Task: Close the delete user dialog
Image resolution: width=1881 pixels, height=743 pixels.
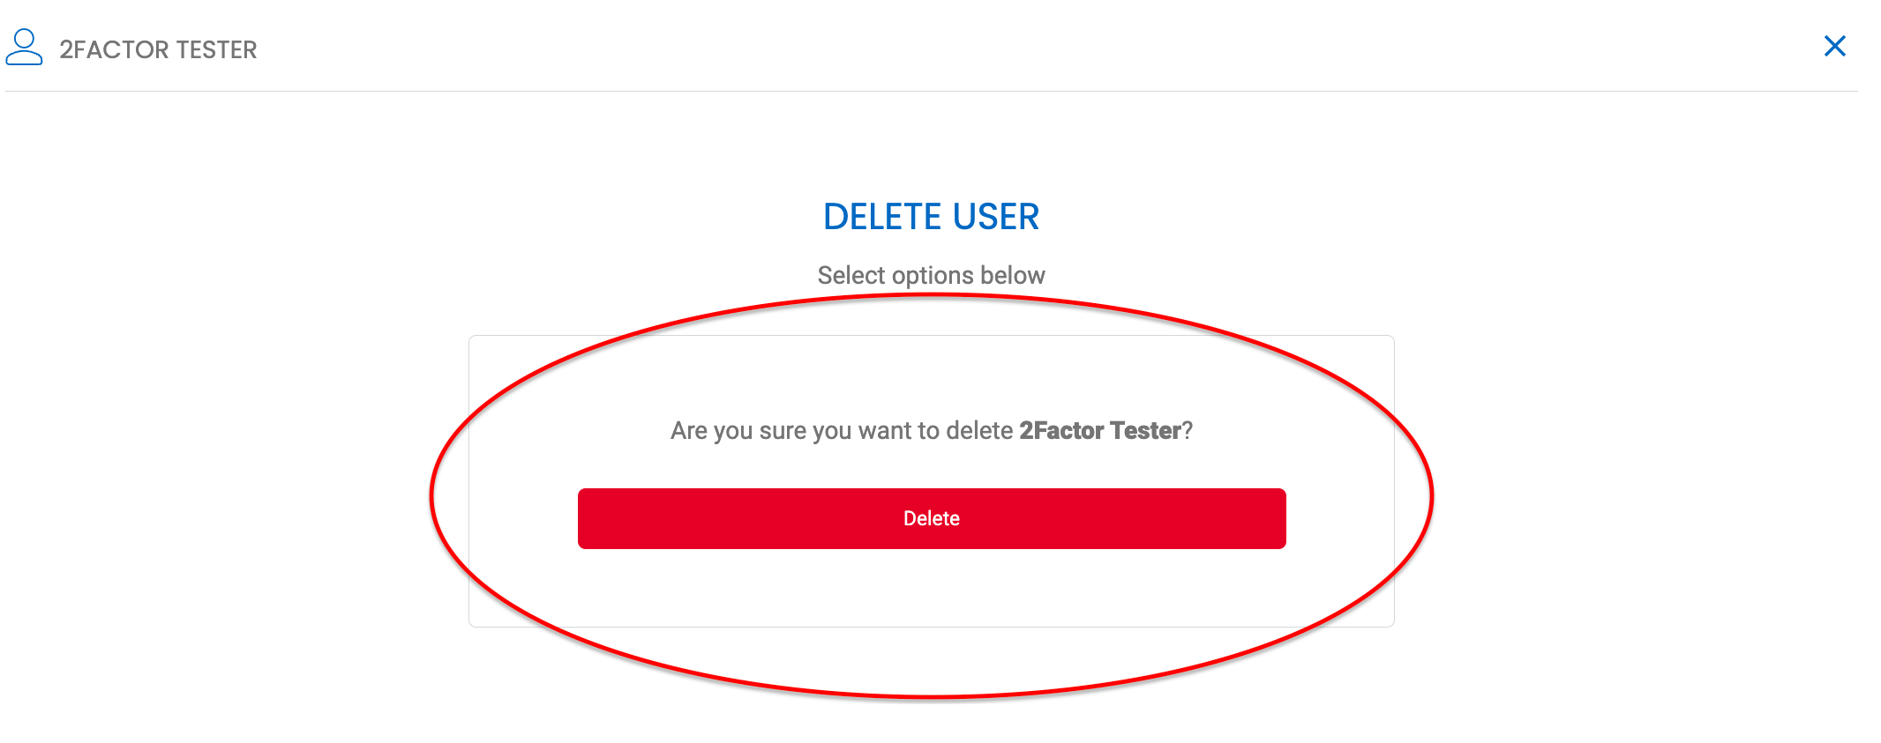Action: pos(1834,46)
